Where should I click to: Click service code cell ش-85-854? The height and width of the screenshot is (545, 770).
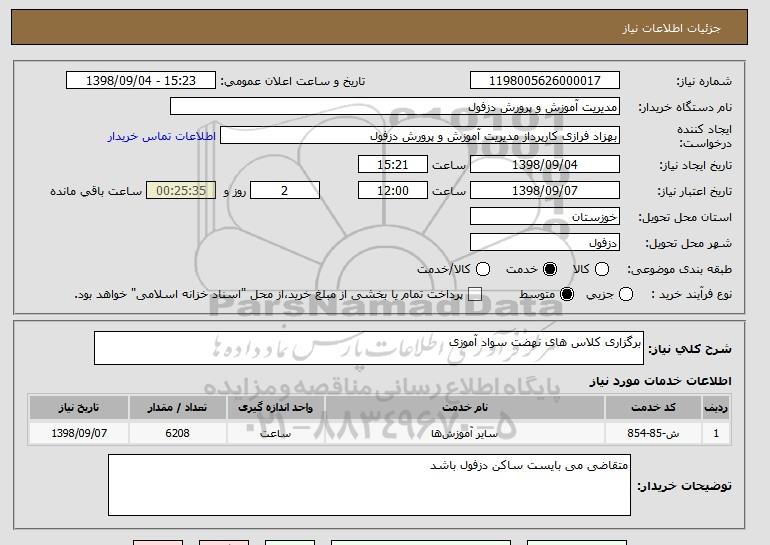pos(653,433)
